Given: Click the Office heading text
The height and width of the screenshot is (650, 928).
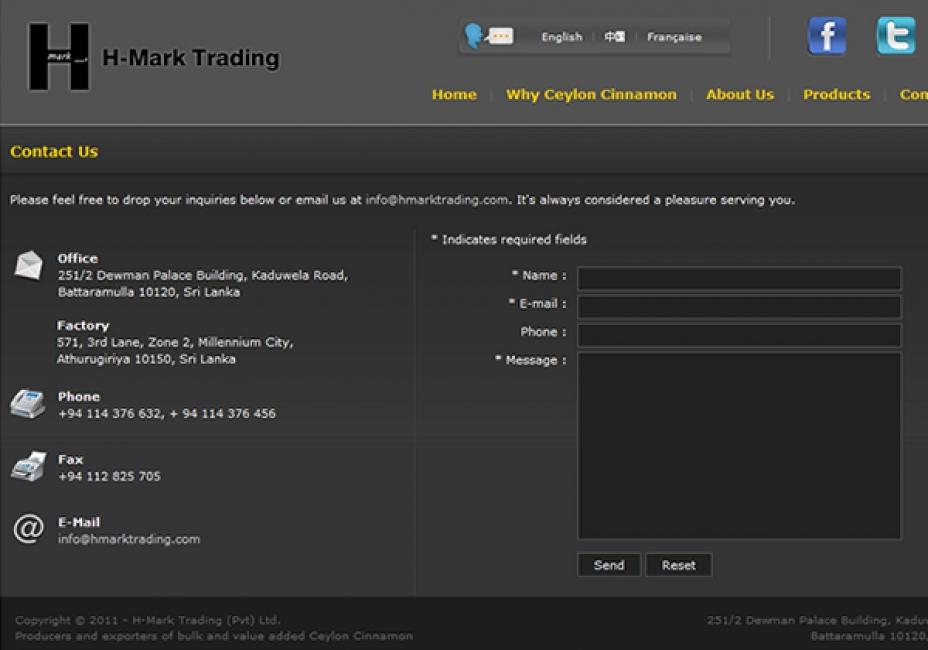Looking at the screenshot, I should pos(78,258).
